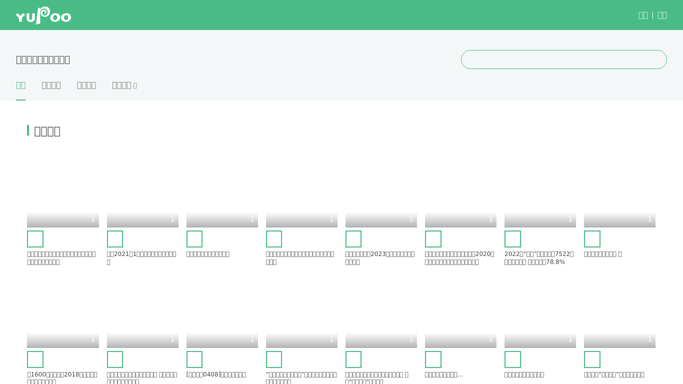Open the thumbnail above the 0408 title
The height and width of the screenshot is (384, 683).
tap(222, 312)
